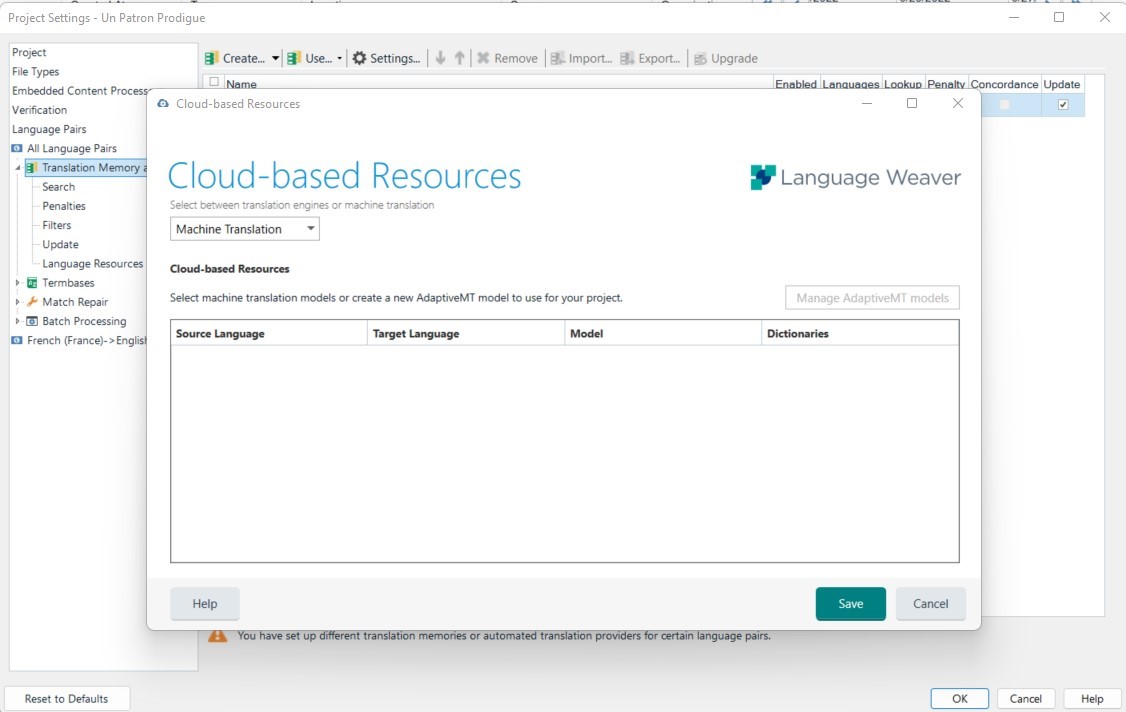
Task: Click the Settings gear toolbar button
Action: 386,58
